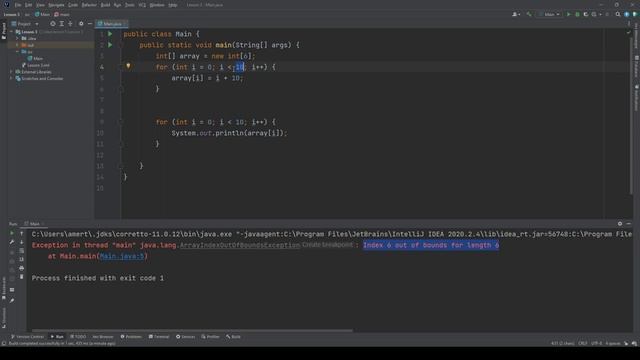The image size is (640, 360).
Task: Expand the .idea folder
Action: coord(17,38)
